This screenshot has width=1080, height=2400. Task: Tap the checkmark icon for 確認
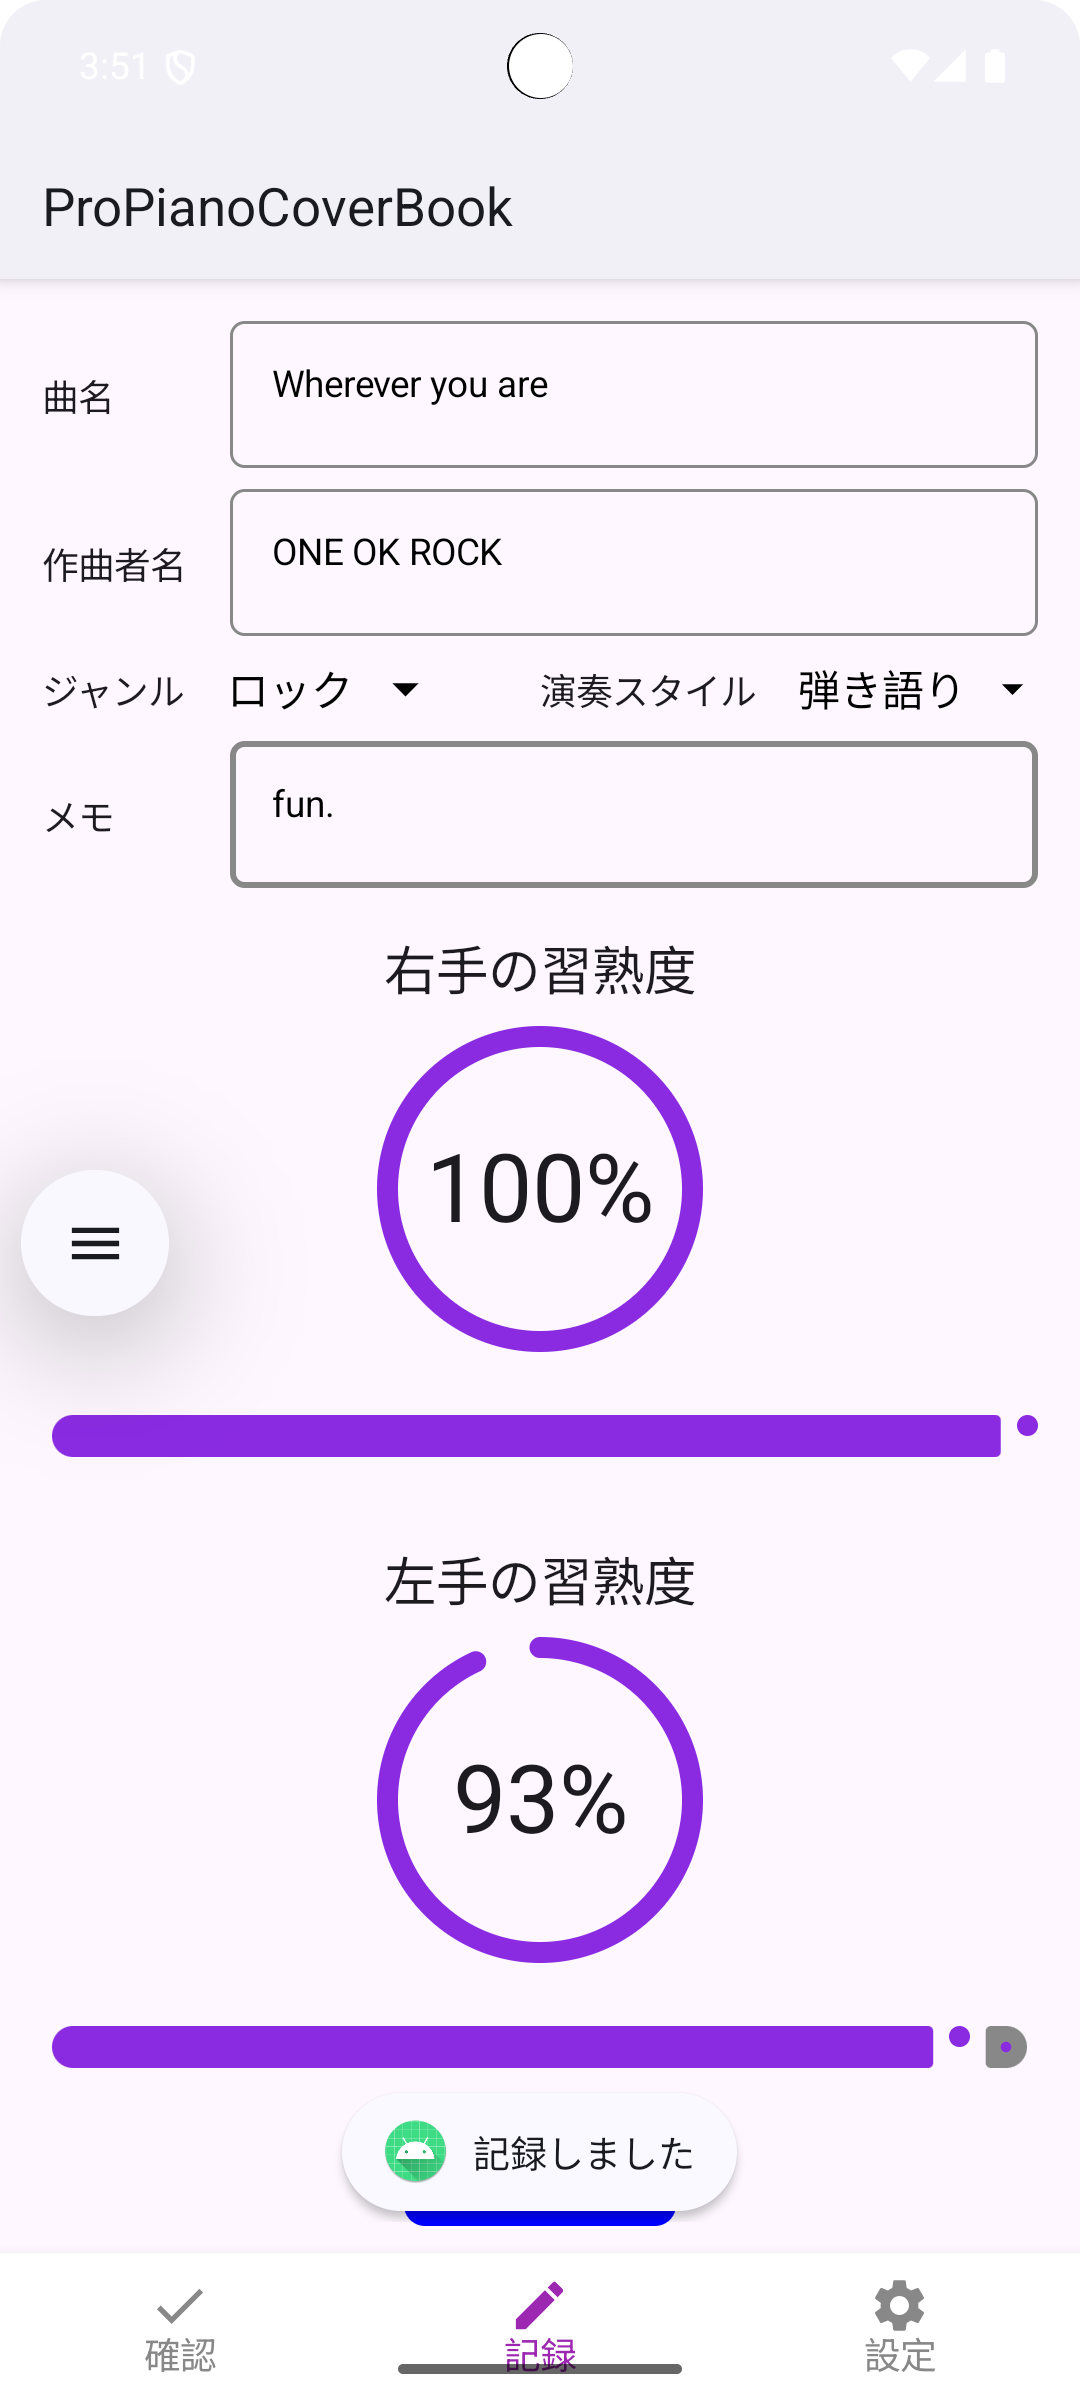pos(180,2306)
